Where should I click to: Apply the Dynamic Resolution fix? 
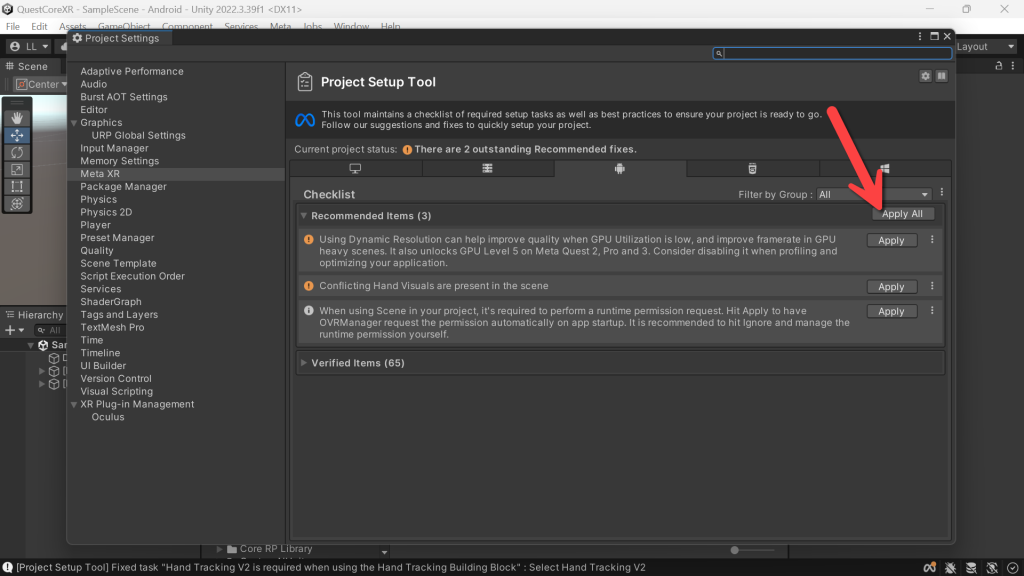point(891,240)
